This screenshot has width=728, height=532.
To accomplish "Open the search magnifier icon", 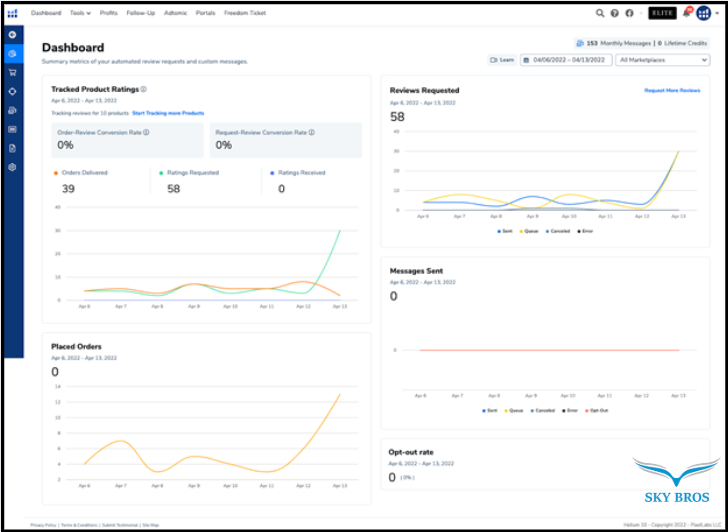I will tap(600, 13).
